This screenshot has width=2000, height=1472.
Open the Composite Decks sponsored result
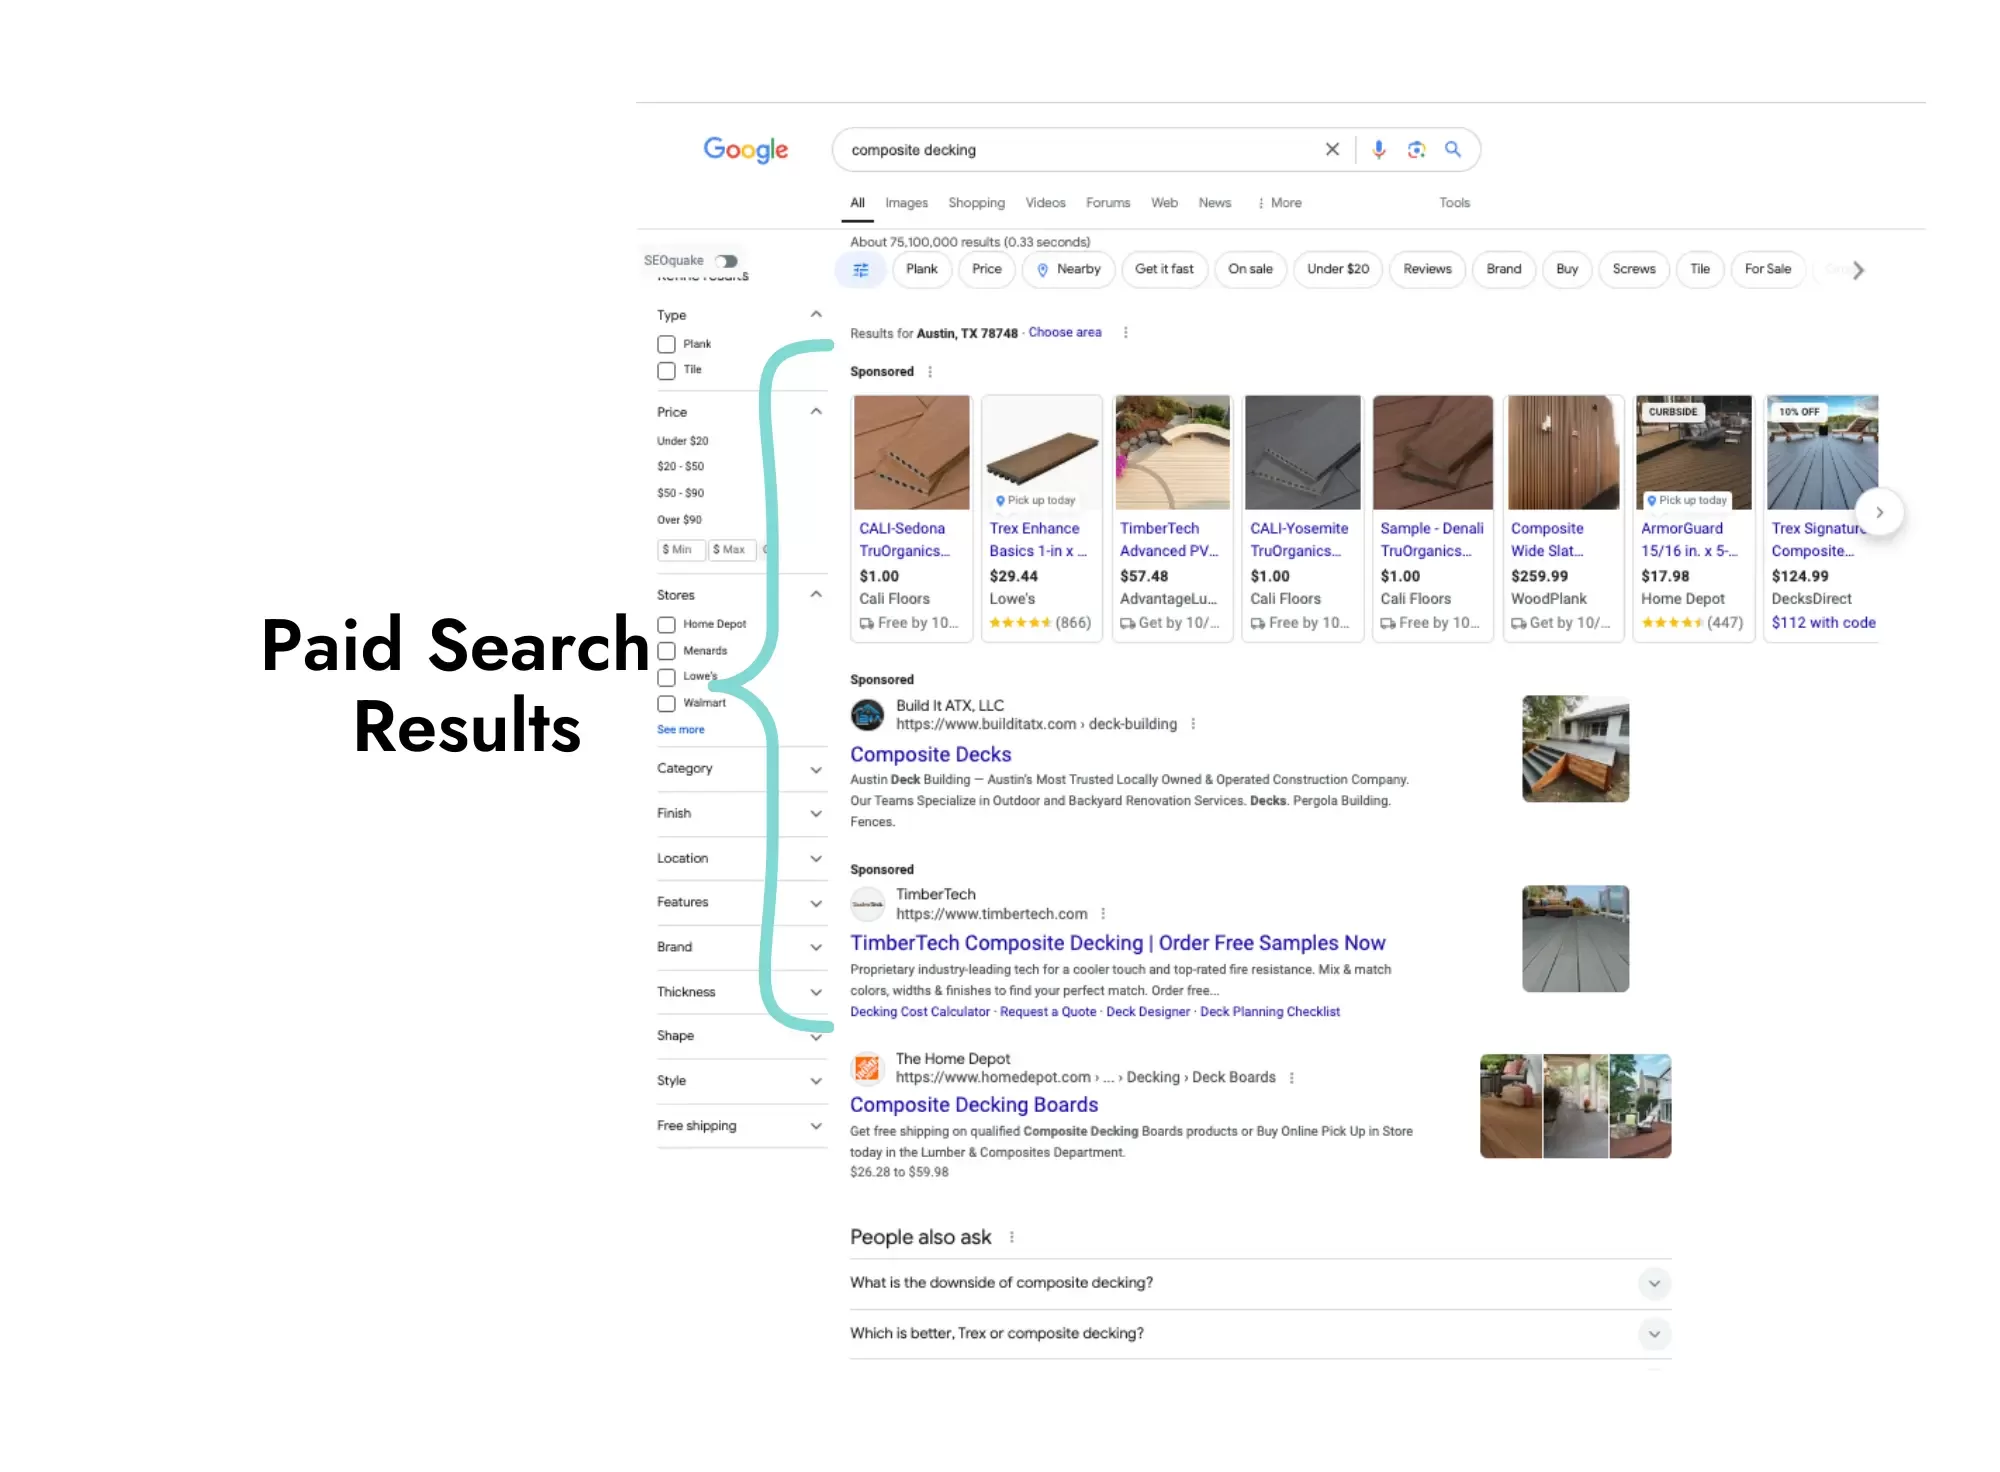point(930,755)
